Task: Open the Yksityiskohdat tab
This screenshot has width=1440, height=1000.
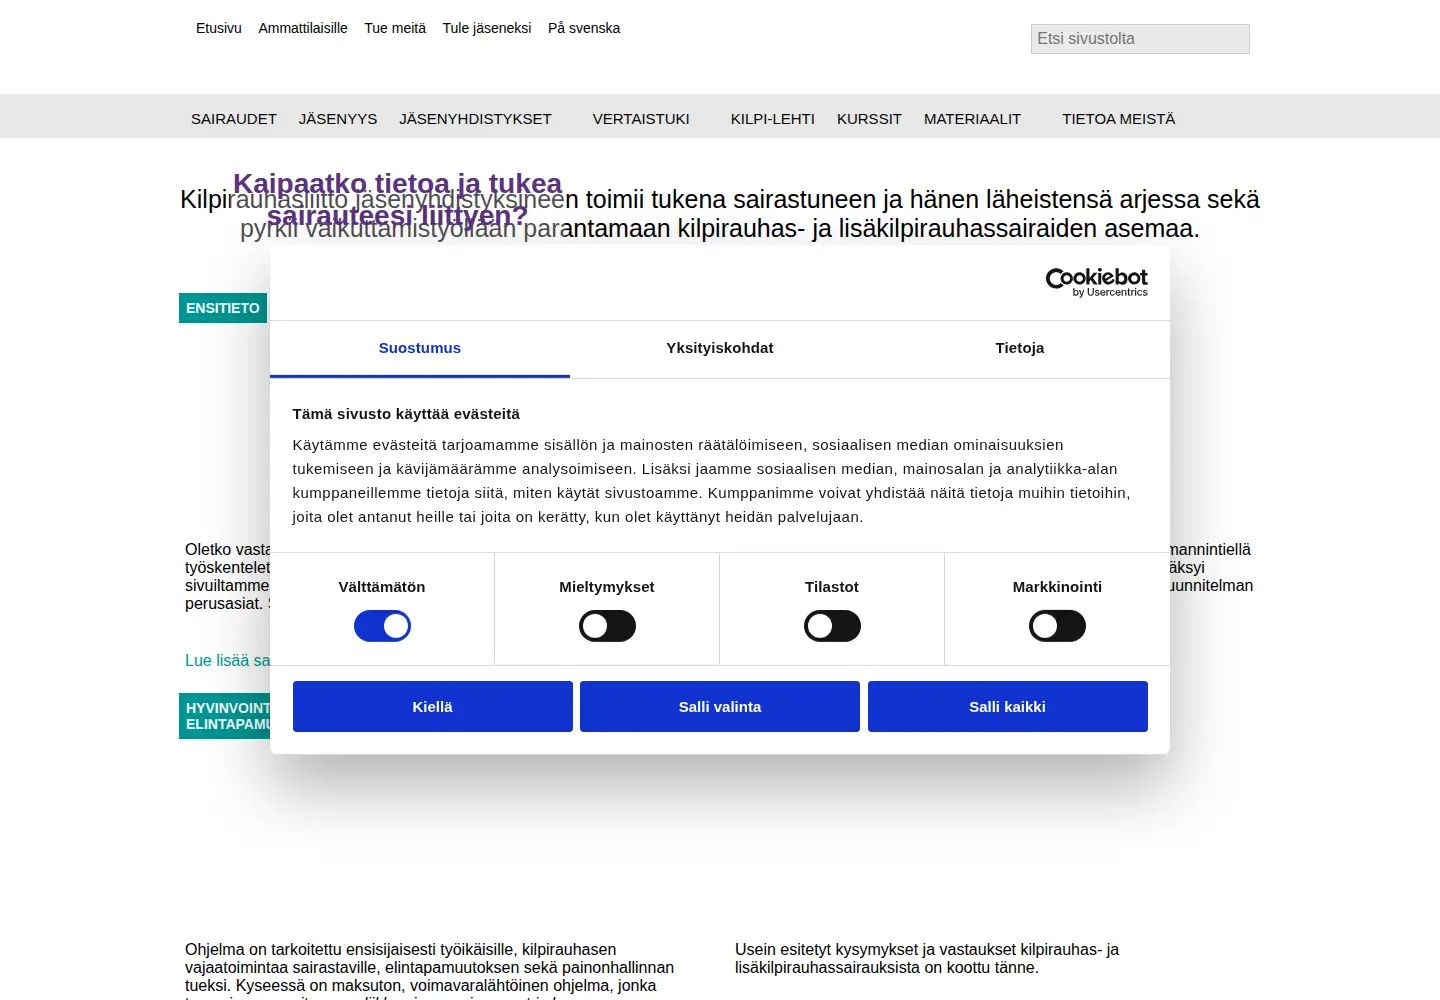Action: (x=720, y=348)
